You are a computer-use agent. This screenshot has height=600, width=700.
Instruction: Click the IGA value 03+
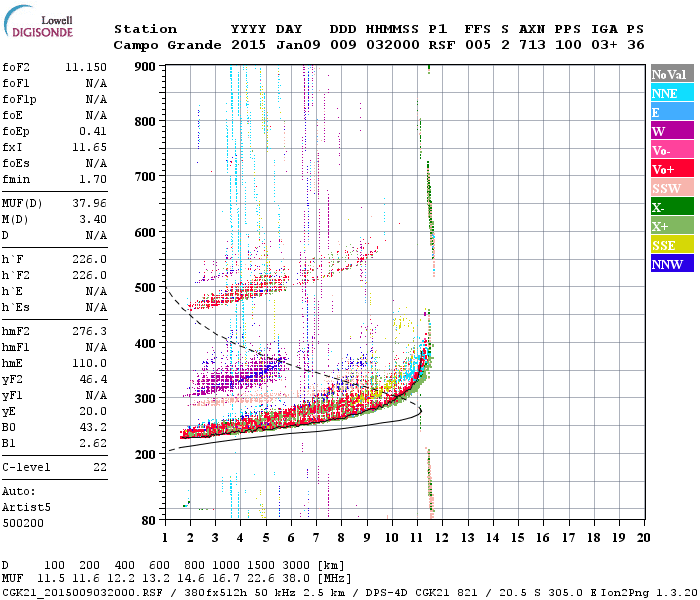604,45
